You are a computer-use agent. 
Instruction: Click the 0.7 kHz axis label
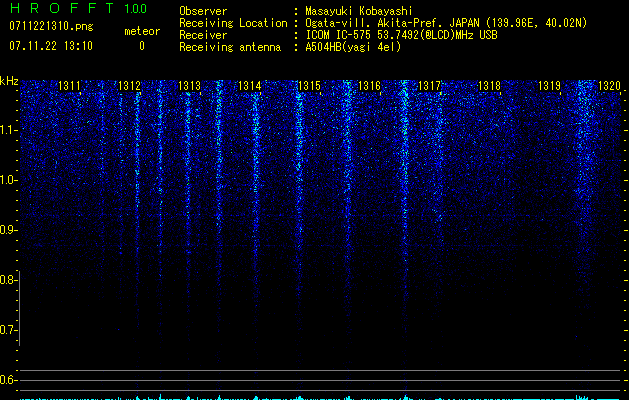(8, 330)
